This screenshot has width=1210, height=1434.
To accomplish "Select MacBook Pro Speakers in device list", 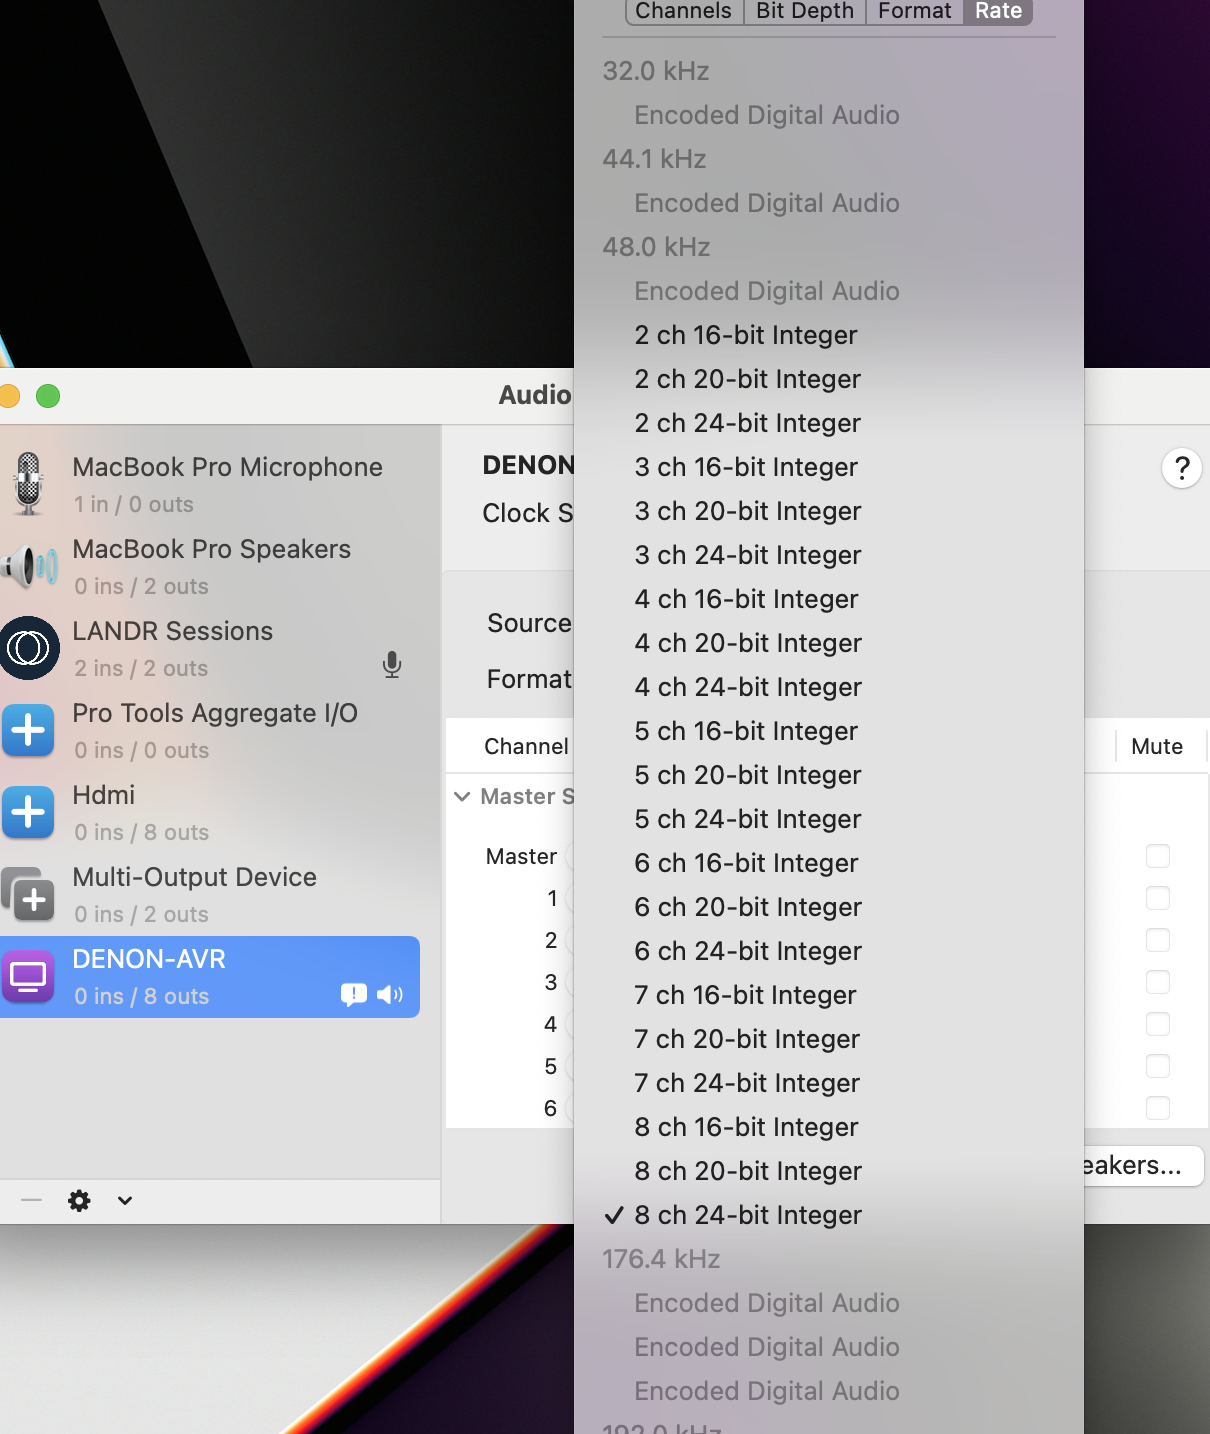I will tap(210, 567).
